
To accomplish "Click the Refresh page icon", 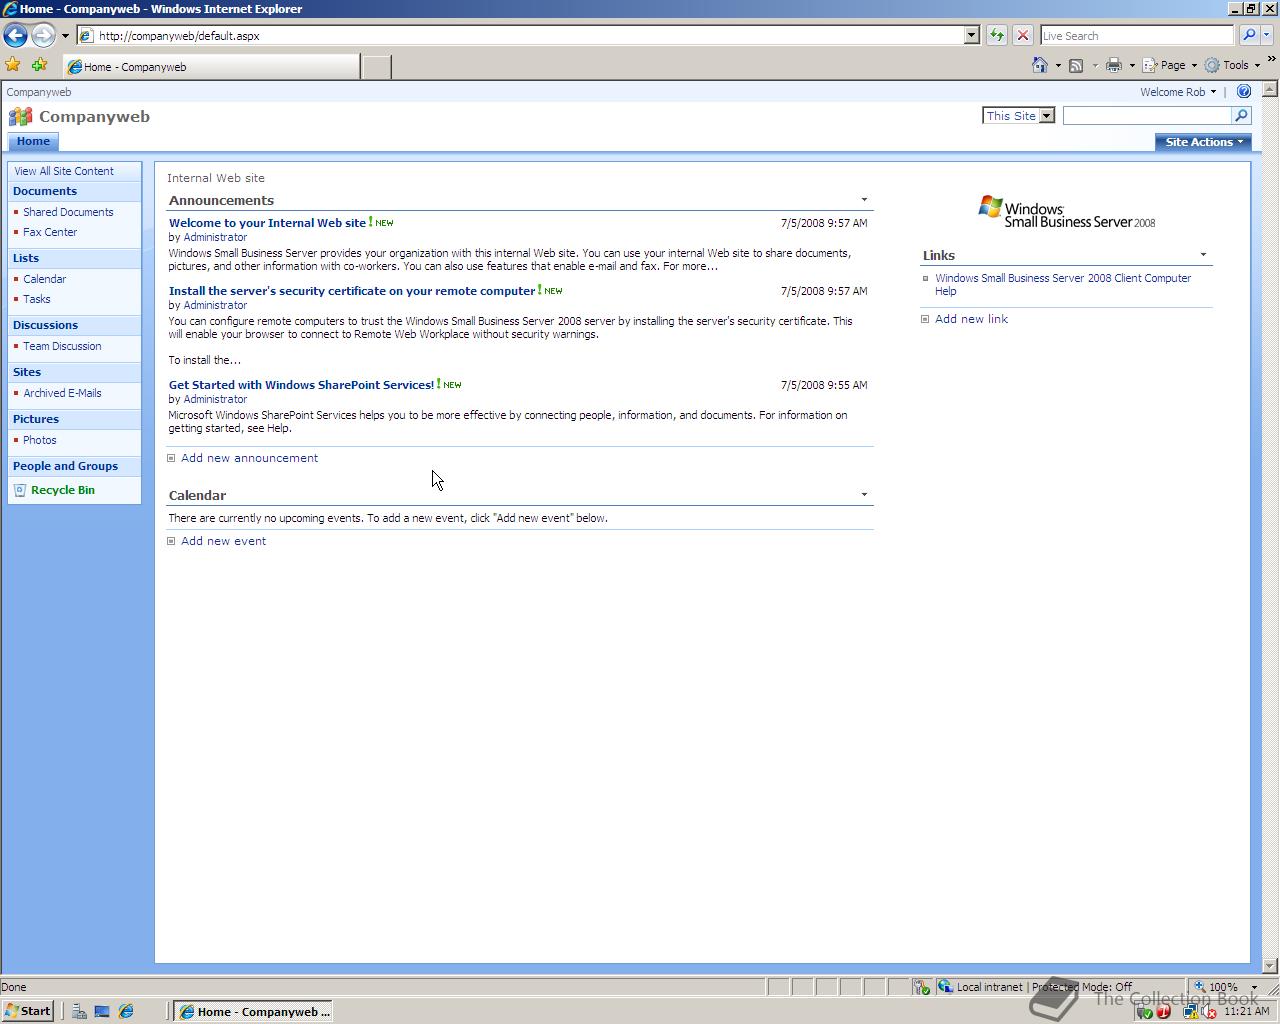I will [997, 35].
